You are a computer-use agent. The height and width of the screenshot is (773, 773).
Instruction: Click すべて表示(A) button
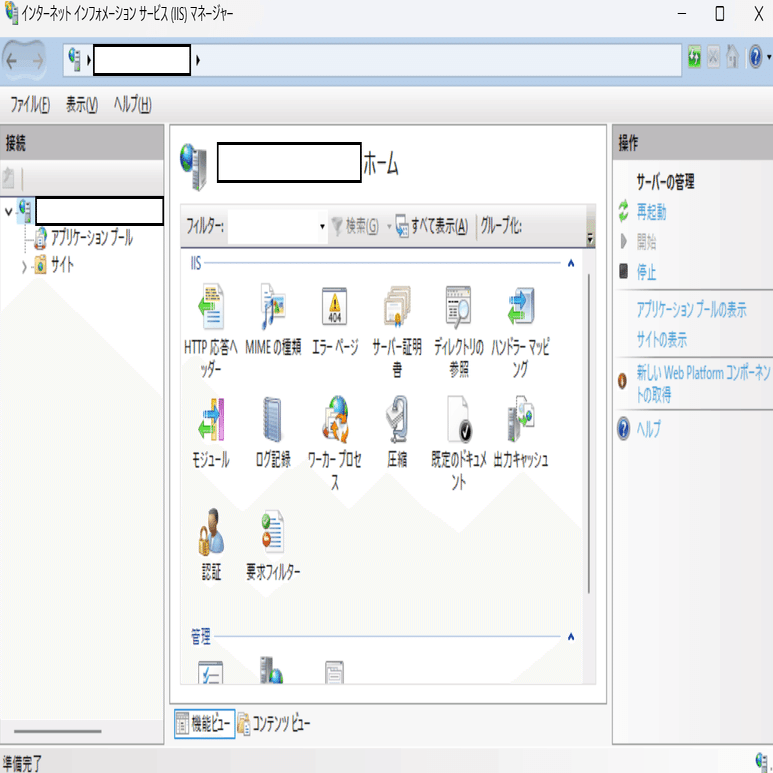pos(431,226)
